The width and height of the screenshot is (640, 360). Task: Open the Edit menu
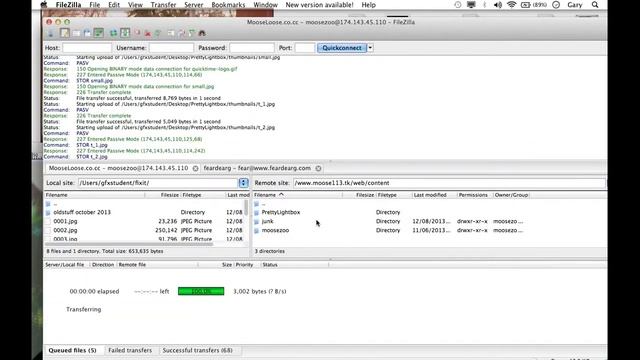[114, 5]
